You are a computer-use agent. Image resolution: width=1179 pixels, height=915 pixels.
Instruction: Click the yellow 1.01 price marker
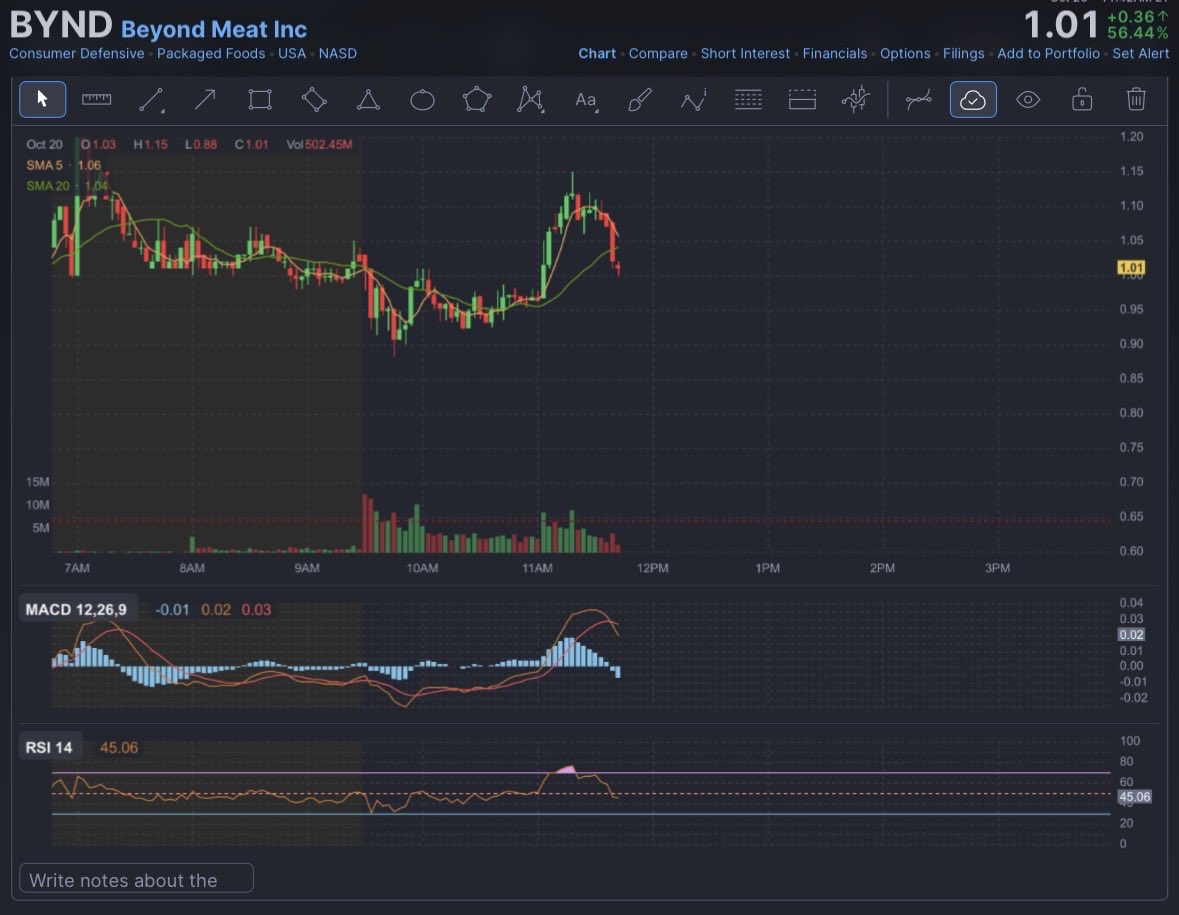(1131, 268)
